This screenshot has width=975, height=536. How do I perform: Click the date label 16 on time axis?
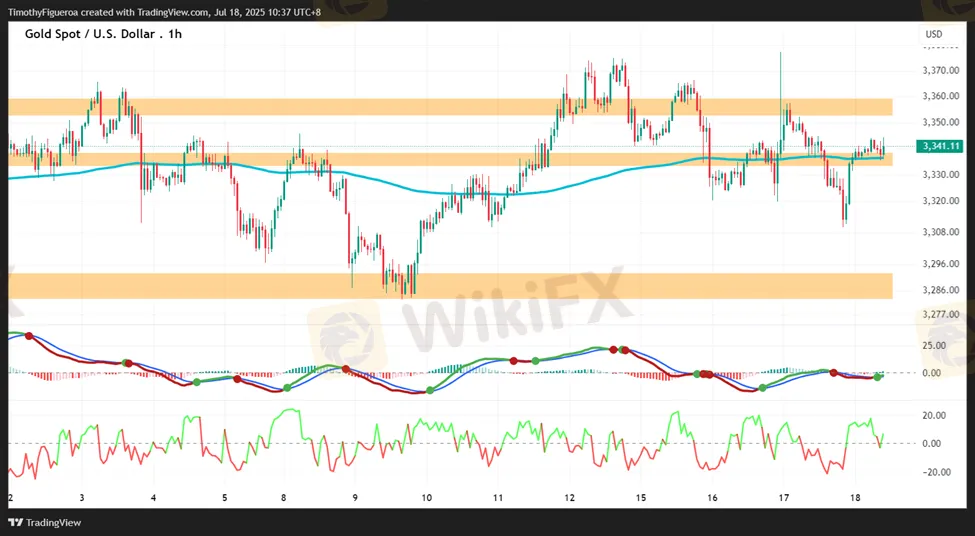pyautogui.click(x=713, y=498)
